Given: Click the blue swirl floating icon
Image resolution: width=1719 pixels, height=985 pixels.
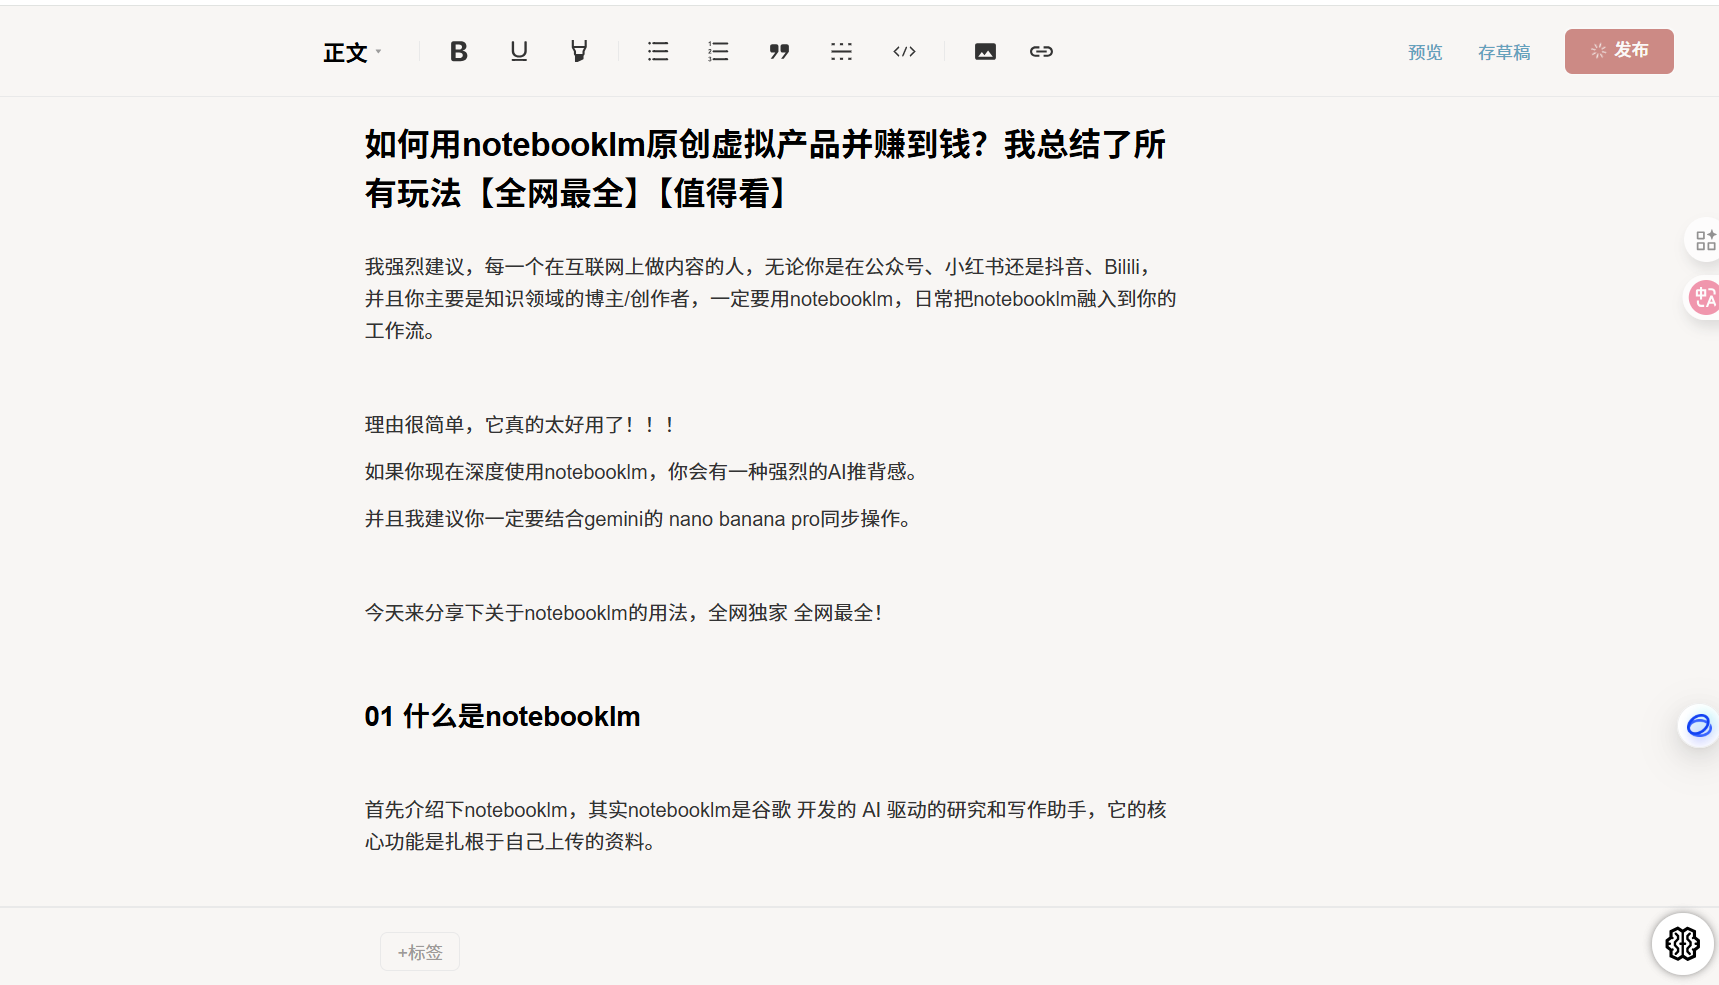Looking at the screenshot, I should [x=1698, y=725].
